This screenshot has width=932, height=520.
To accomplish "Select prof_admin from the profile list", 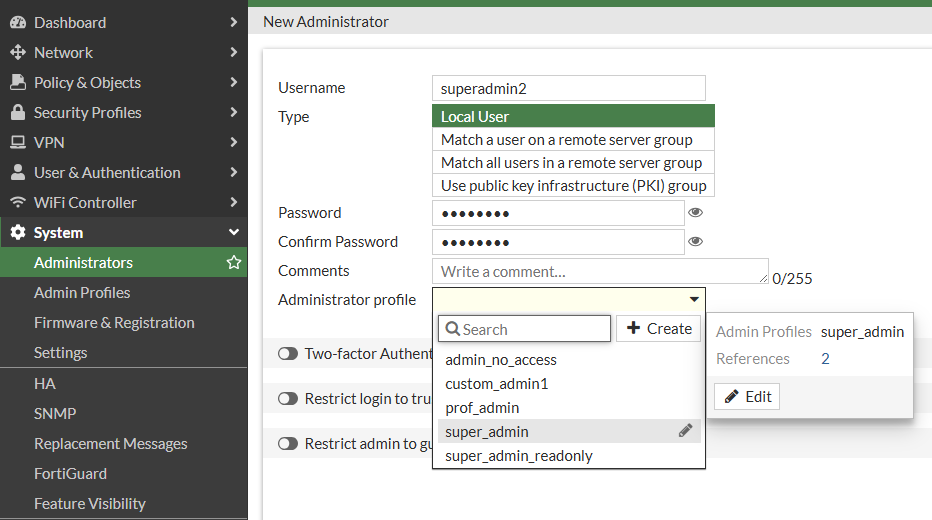I will pos(482,408).
